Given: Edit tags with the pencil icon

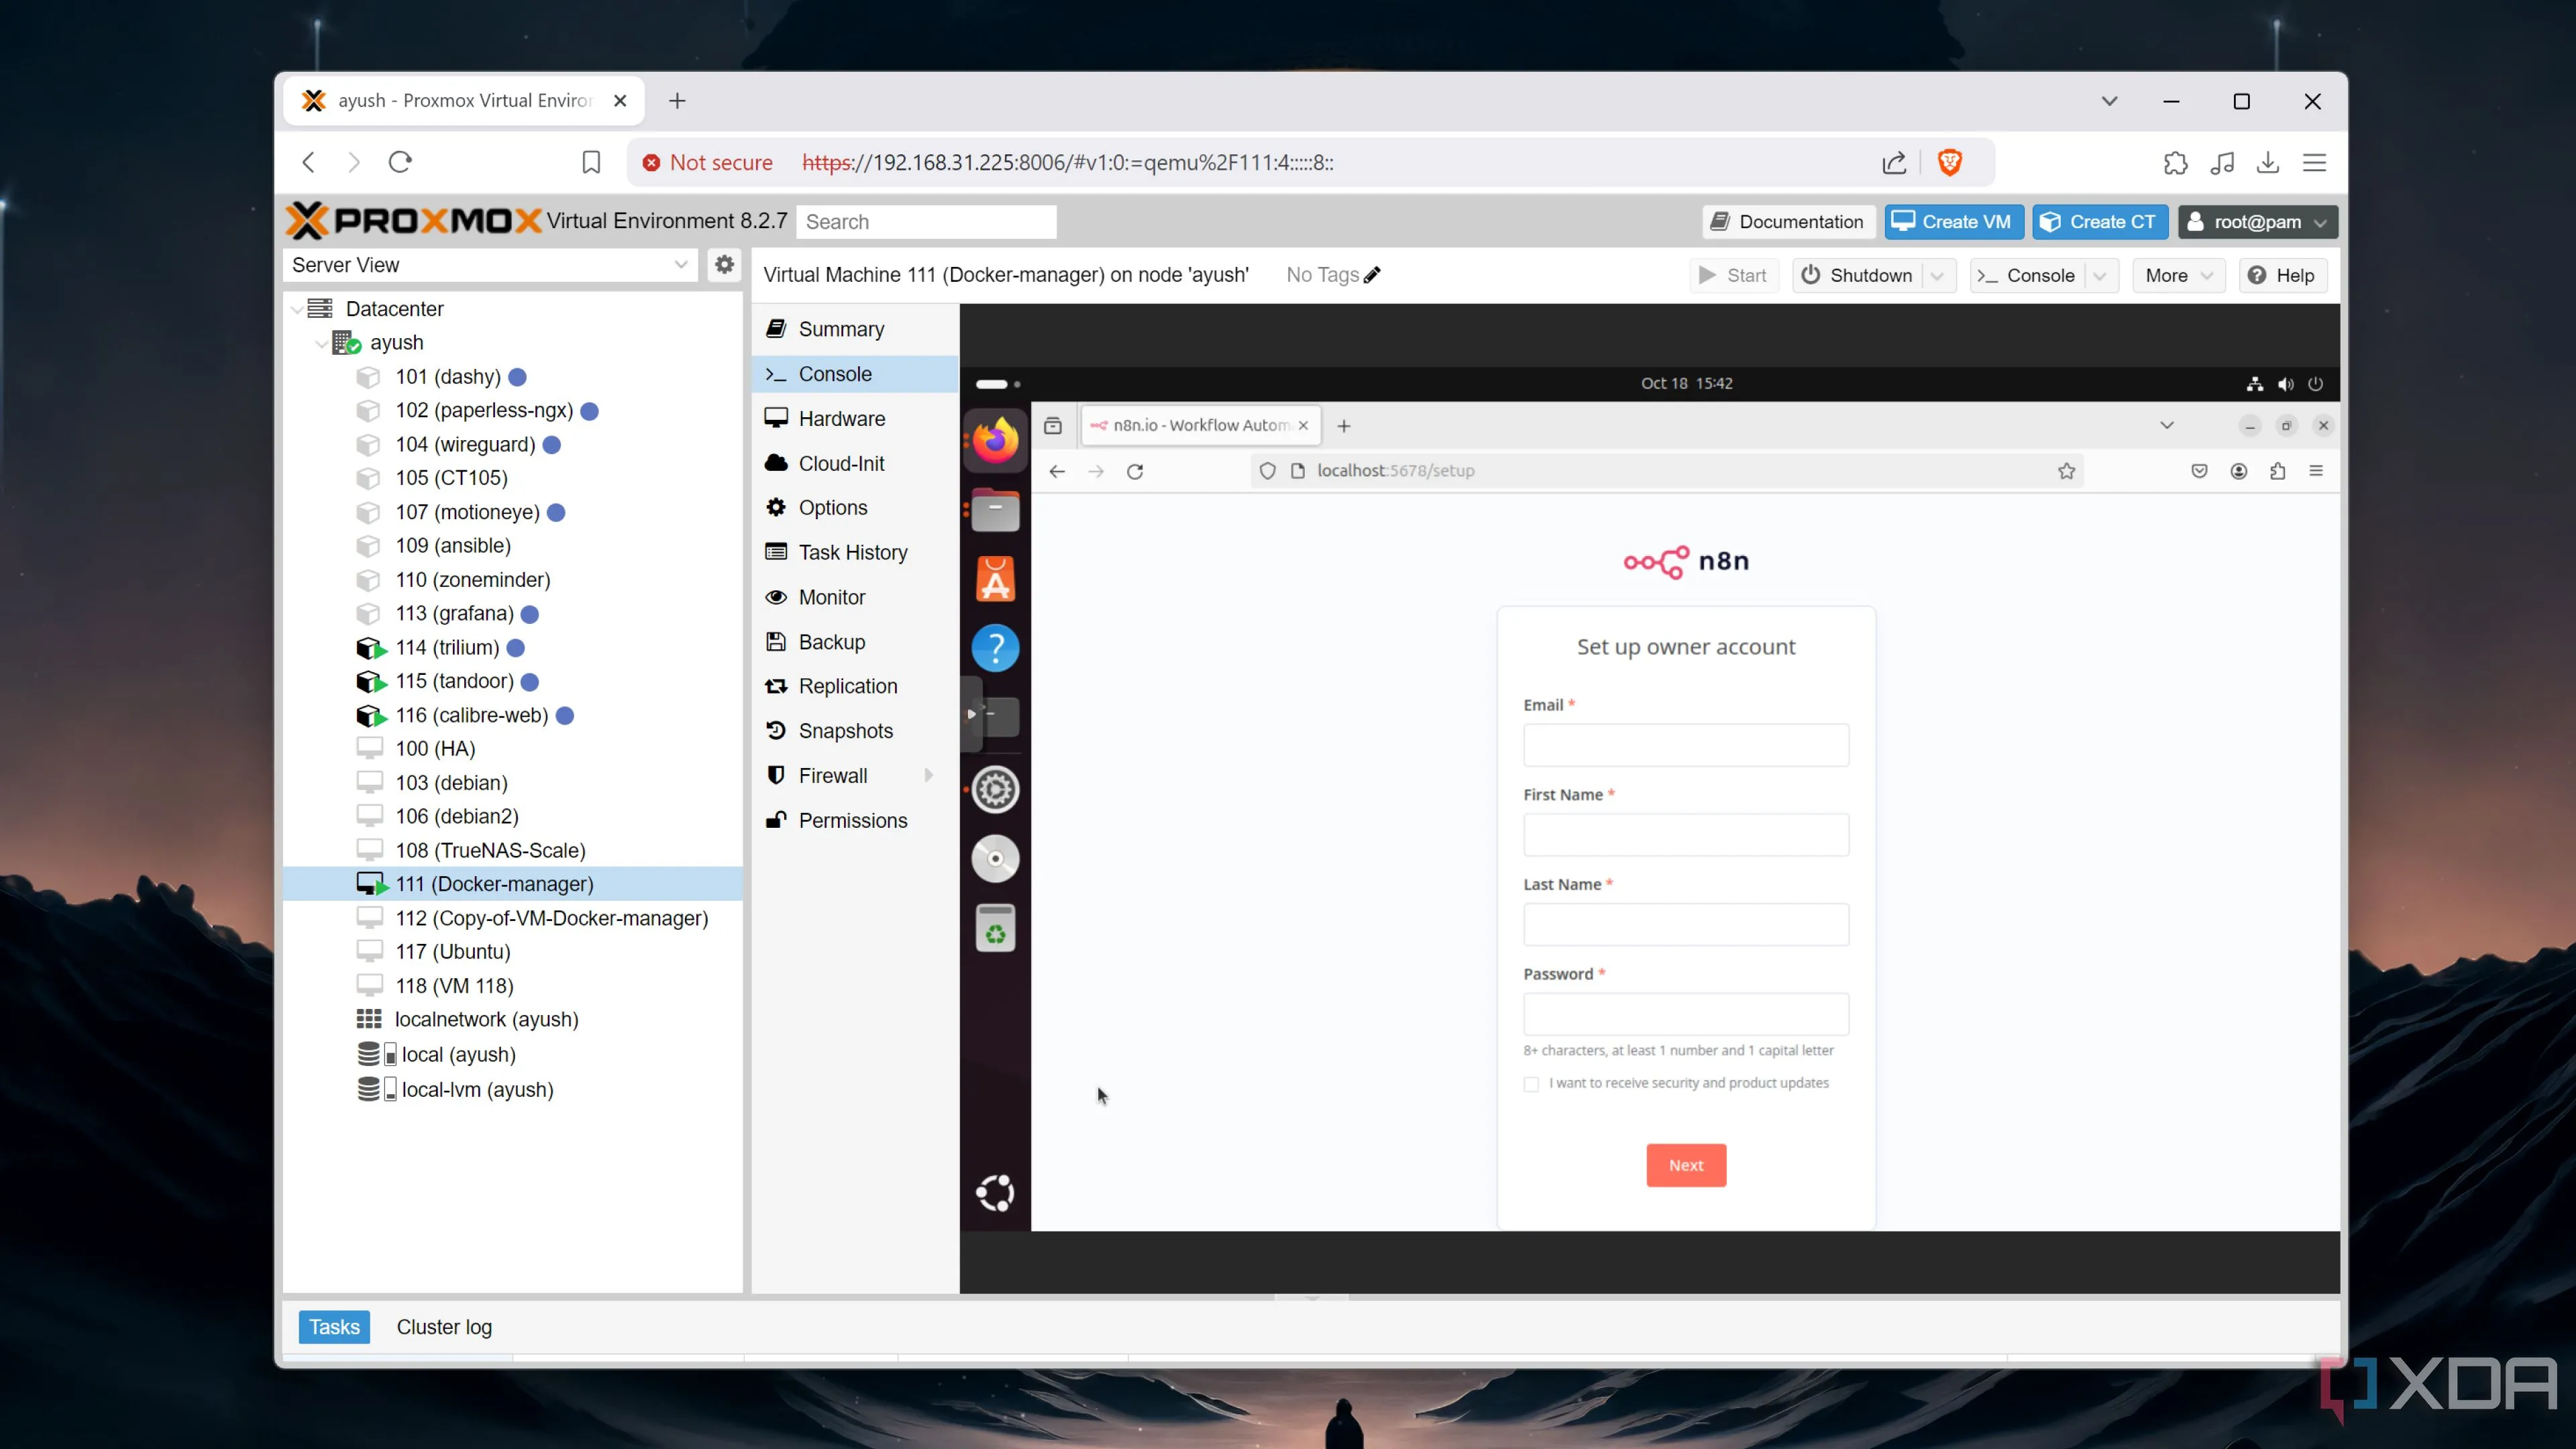Looking at the screenshot, I should click(1373, 275).
